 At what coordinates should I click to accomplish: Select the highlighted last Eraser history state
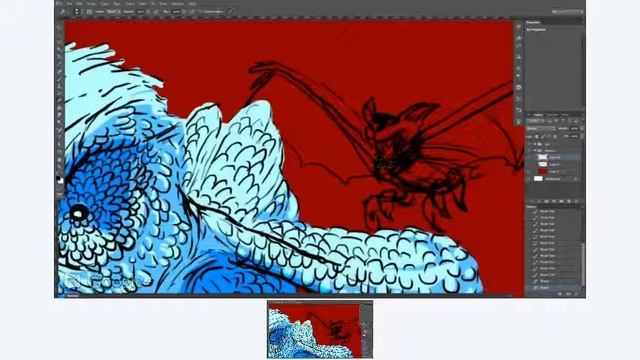pos(553,288)
